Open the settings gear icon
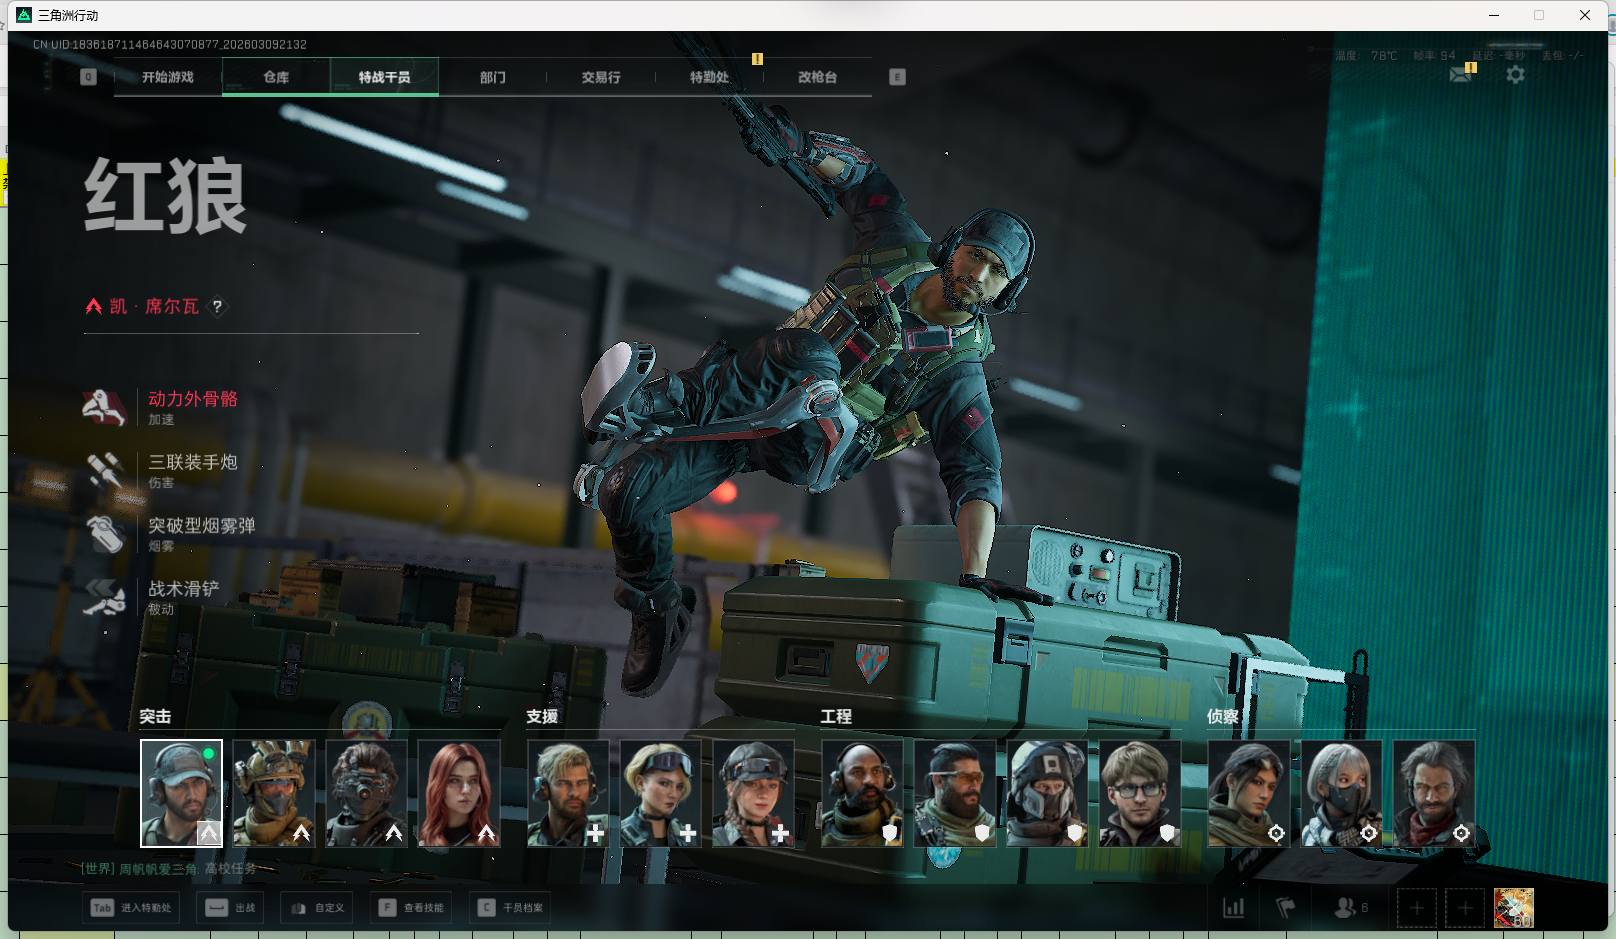1616x939 pixels. [1515, 75]
